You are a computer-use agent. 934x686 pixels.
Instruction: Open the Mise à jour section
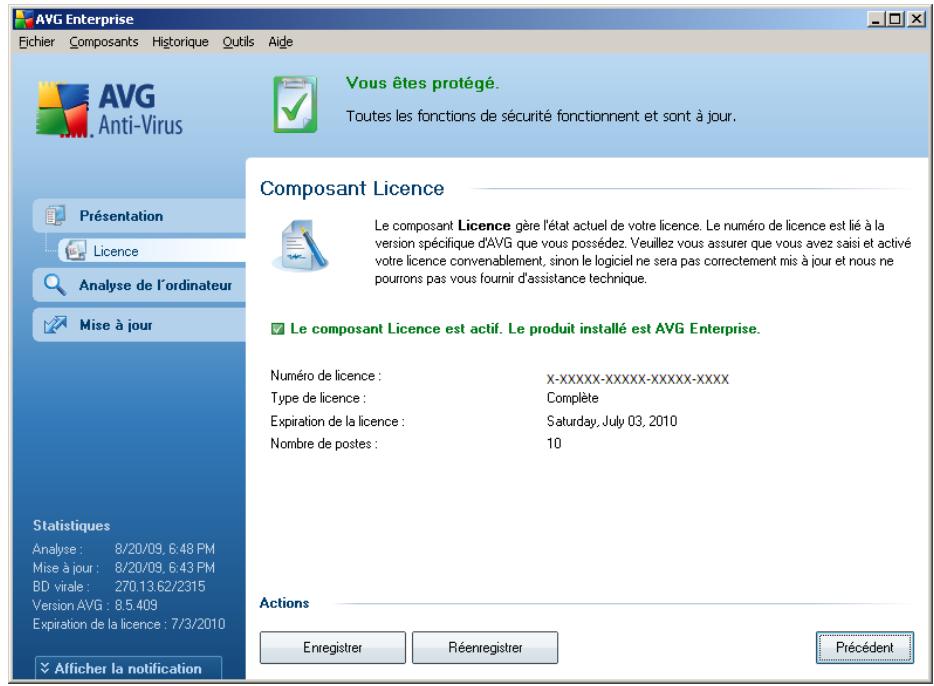pyautogui.click(x=139, y=325)
